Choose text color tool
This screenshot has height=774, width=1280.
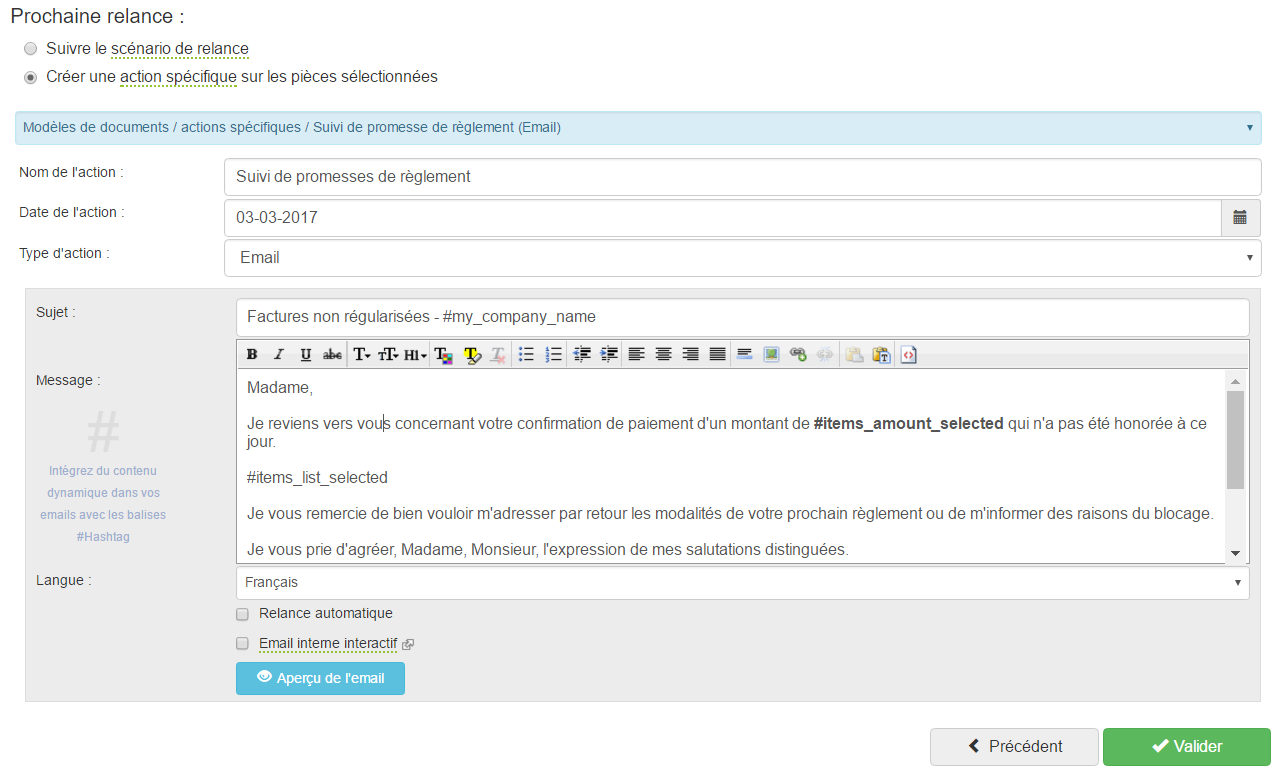pos(444,354)
